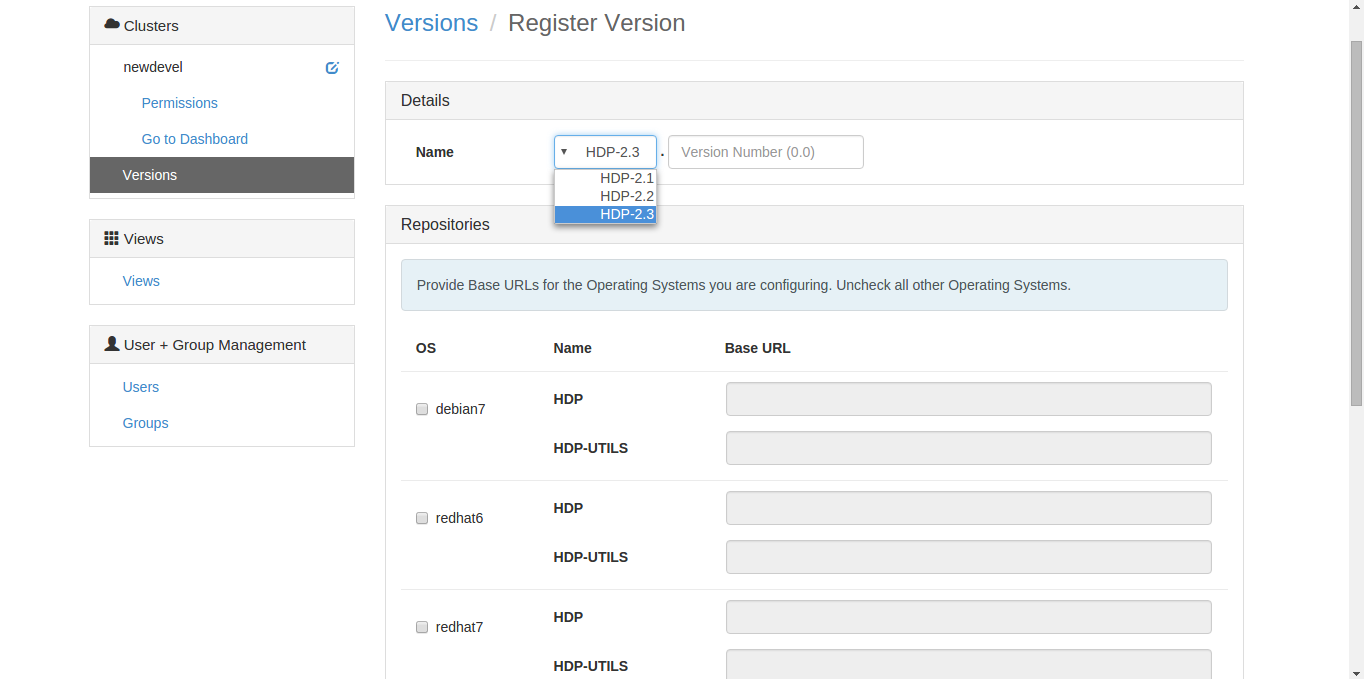Image resolution: width=1364 pixels, height=679 pixels.
Task: Click the Version Number input field
Action: 765,152
